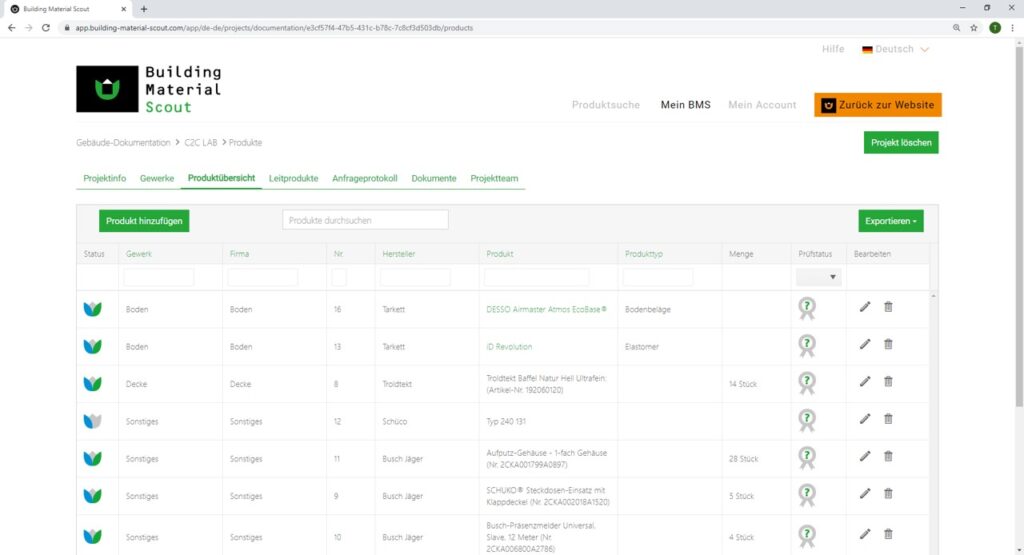
Task: Click grey status leaf icon of Schüco row
Action: 93,421
